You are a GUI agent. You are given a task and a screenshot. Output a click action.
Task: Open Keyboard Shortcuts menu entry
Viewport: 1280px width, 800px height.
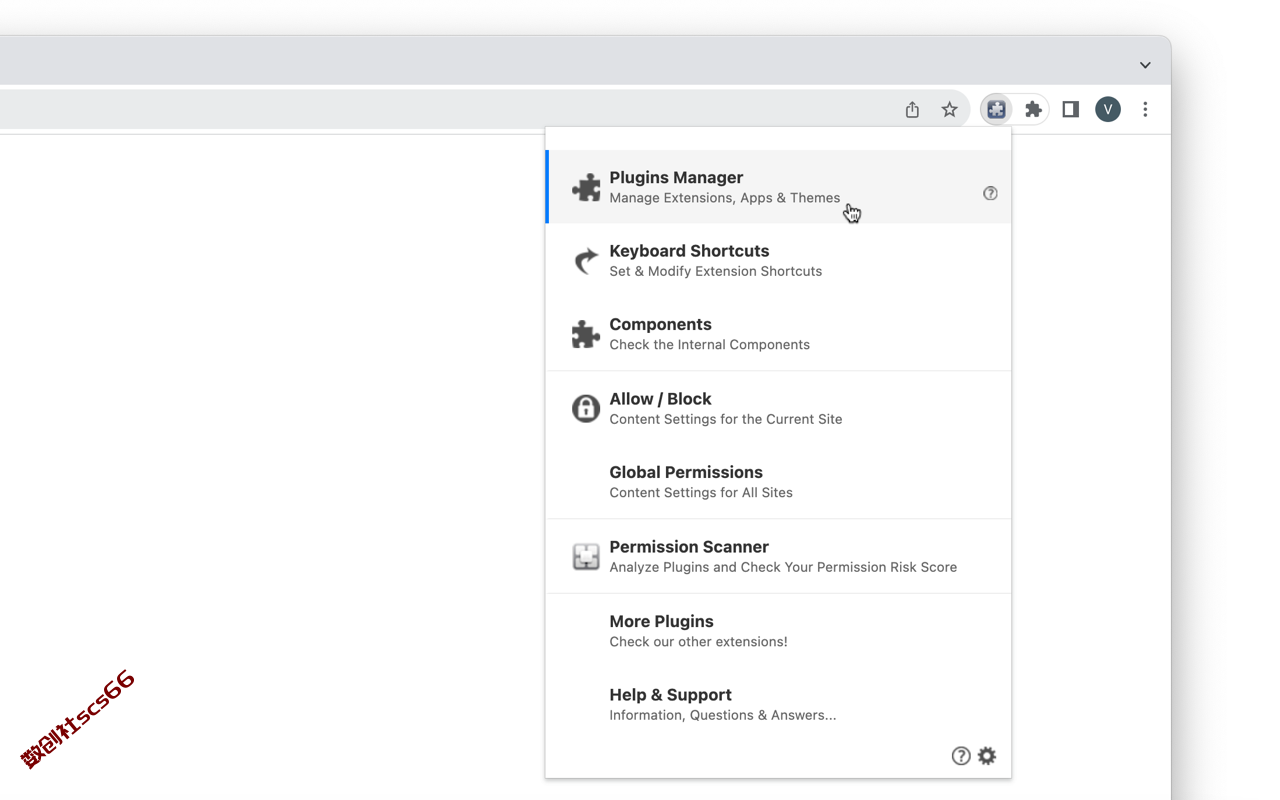(778, 260)
